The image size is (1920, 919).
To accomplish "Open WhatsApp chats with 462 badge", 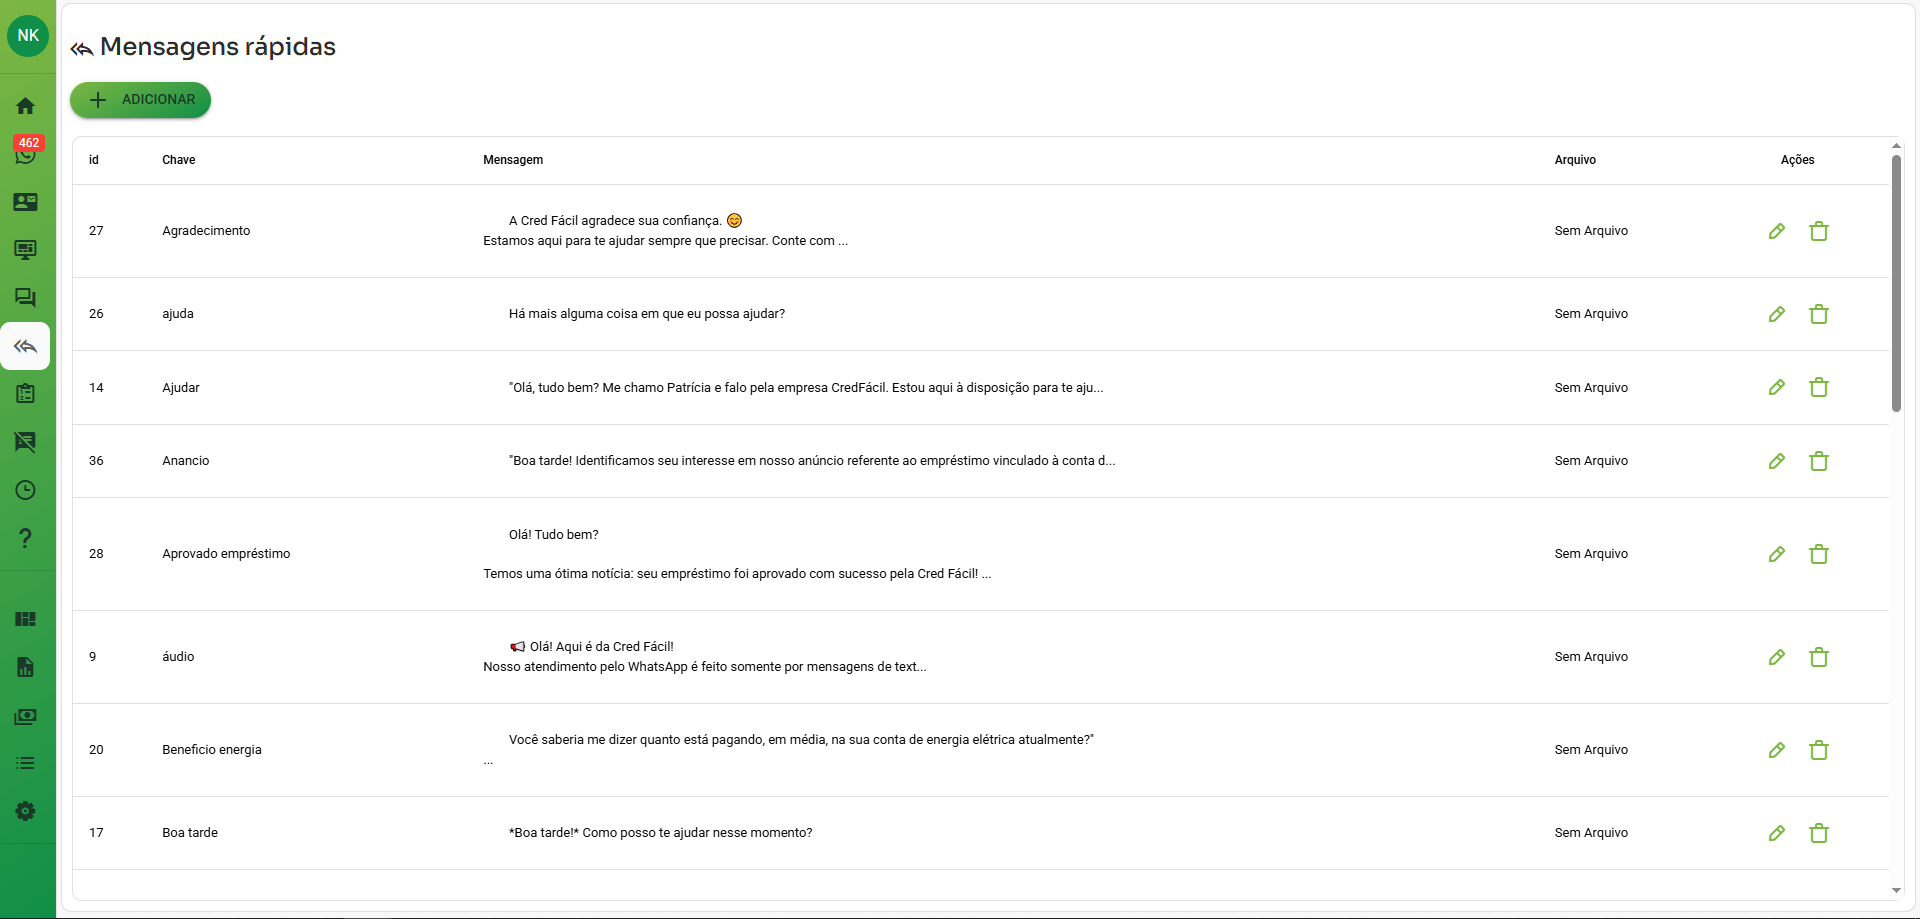I will point(26,153).
